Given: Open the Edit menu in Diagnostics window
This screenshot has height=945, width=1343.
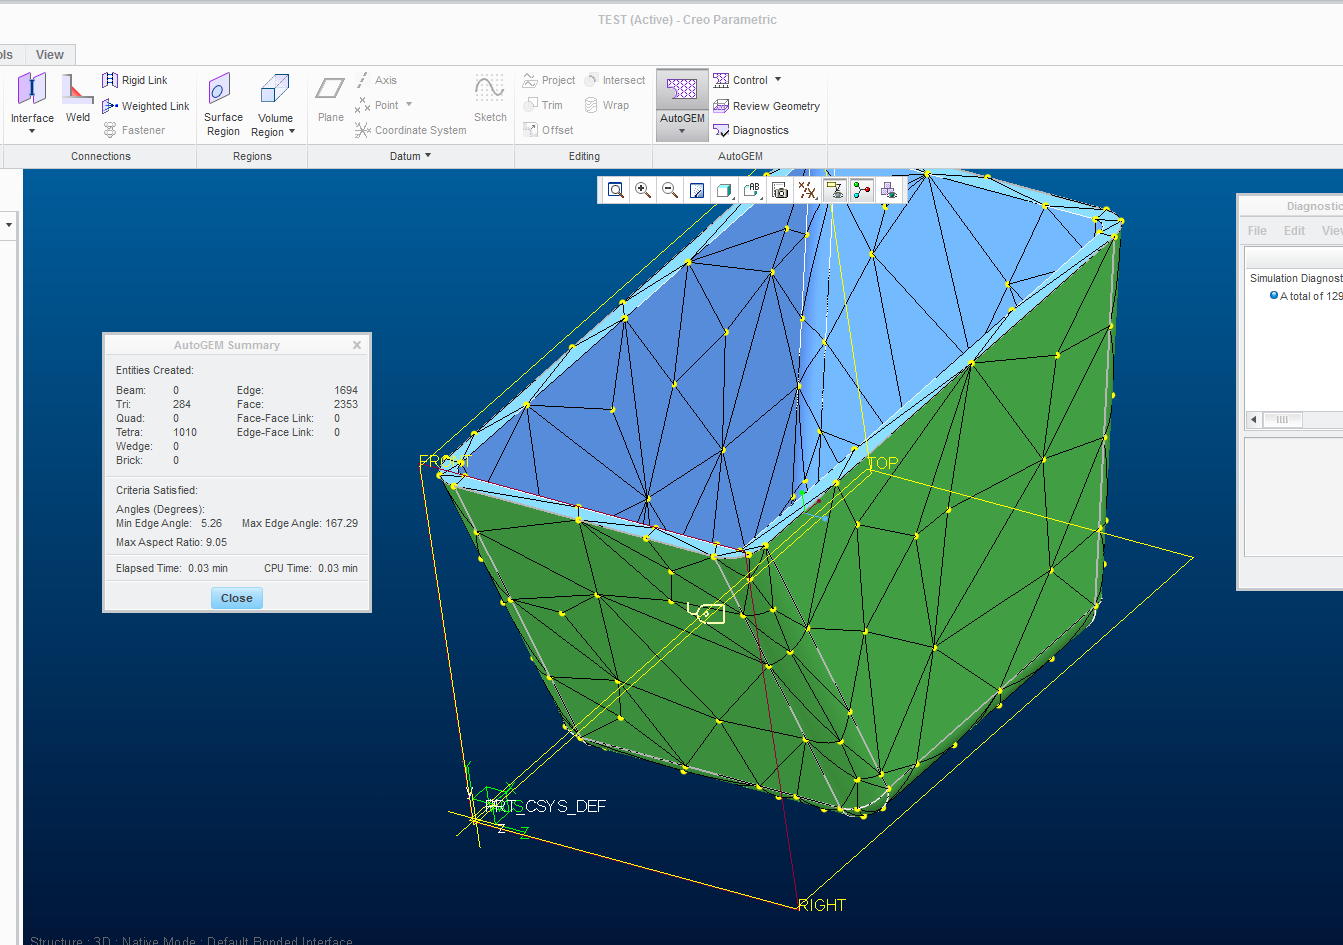Looking at the screenshot, I should click(1294, 230).
